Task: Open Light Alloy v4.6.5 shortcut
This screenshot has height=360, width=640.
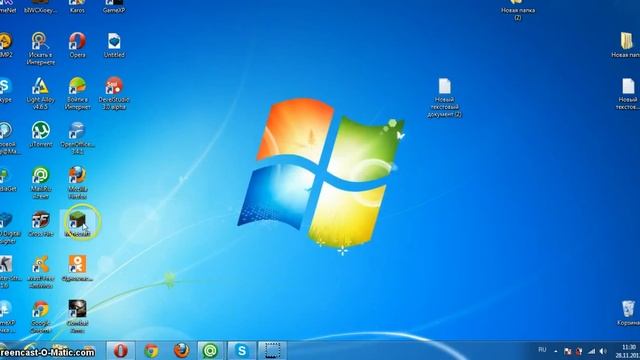Action: 40,93
